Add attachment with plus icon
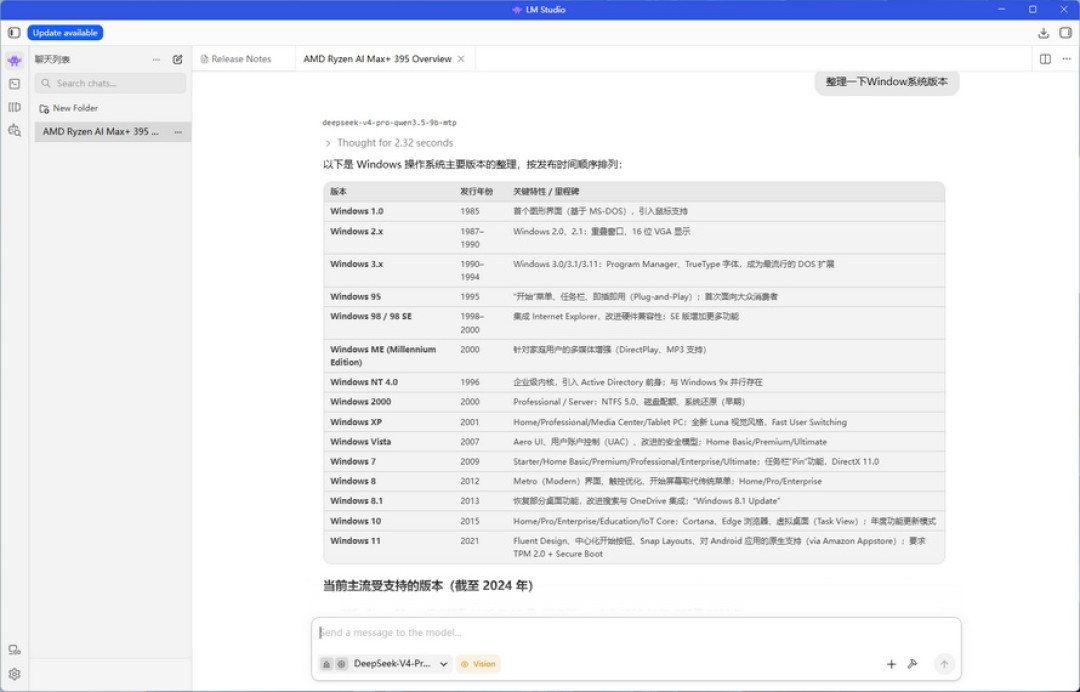 [x=891, y=664]
